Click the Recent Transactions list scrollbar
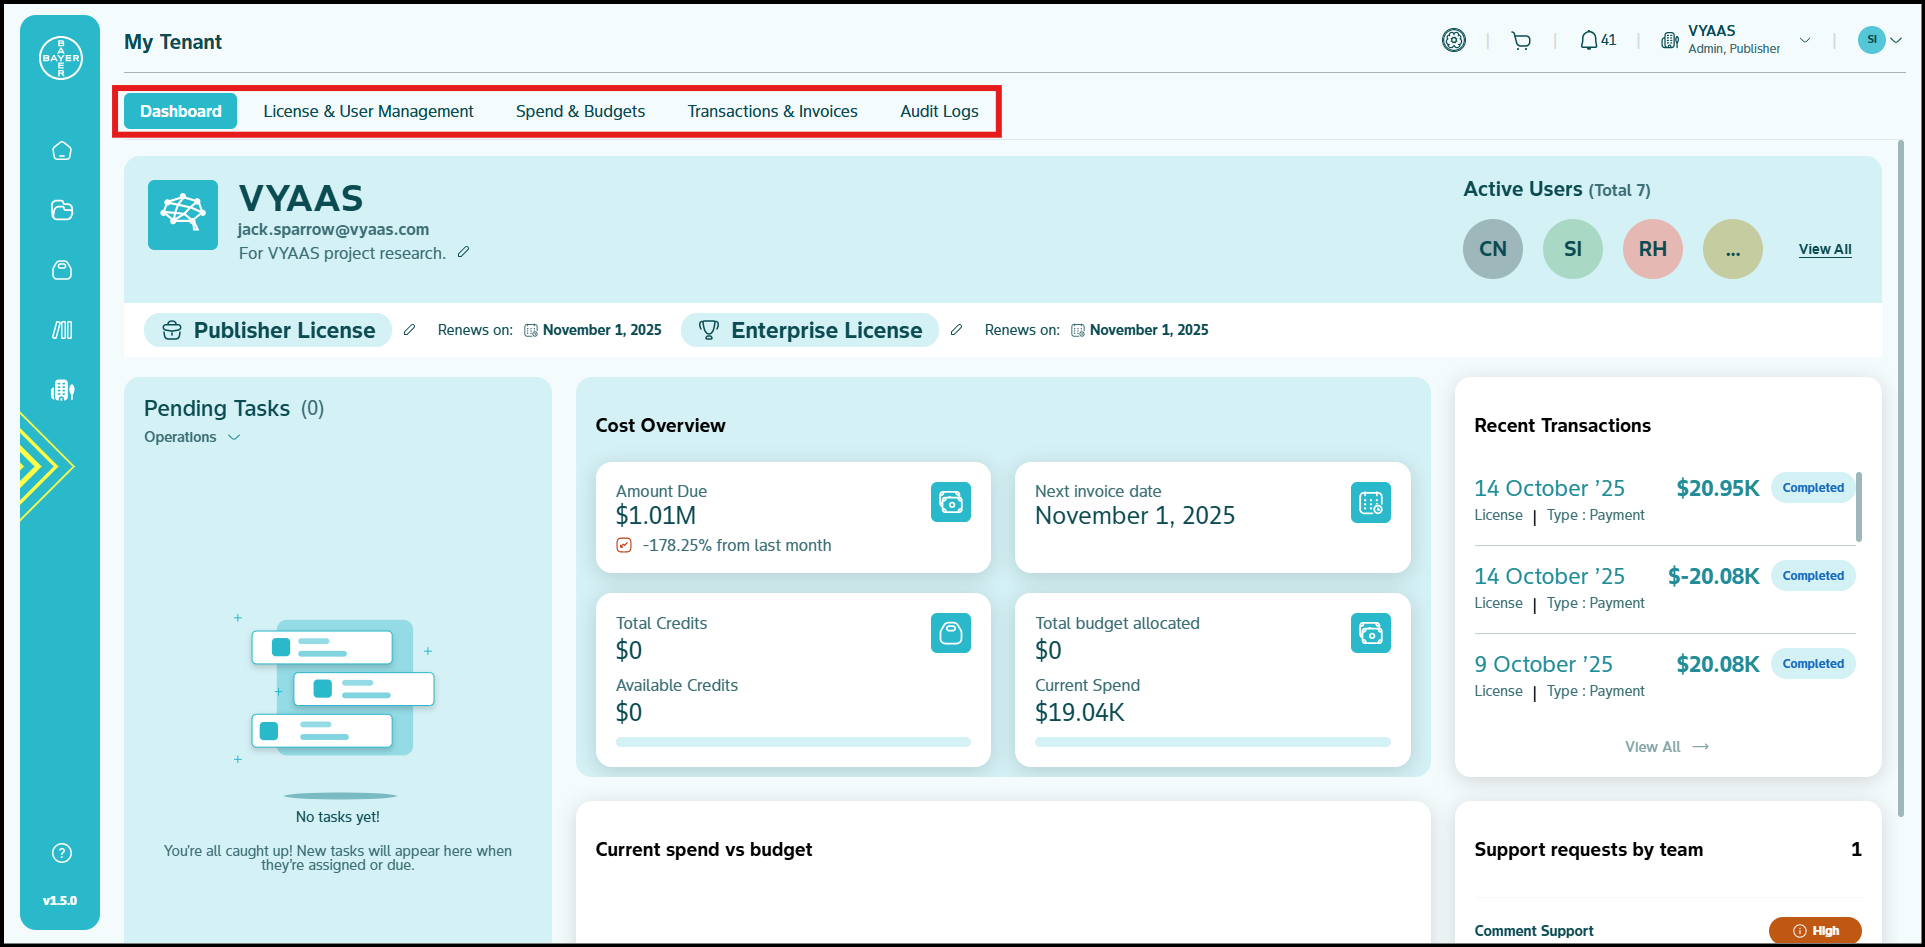This screenshot has height=947, width=1925. tap(1858, 507)
